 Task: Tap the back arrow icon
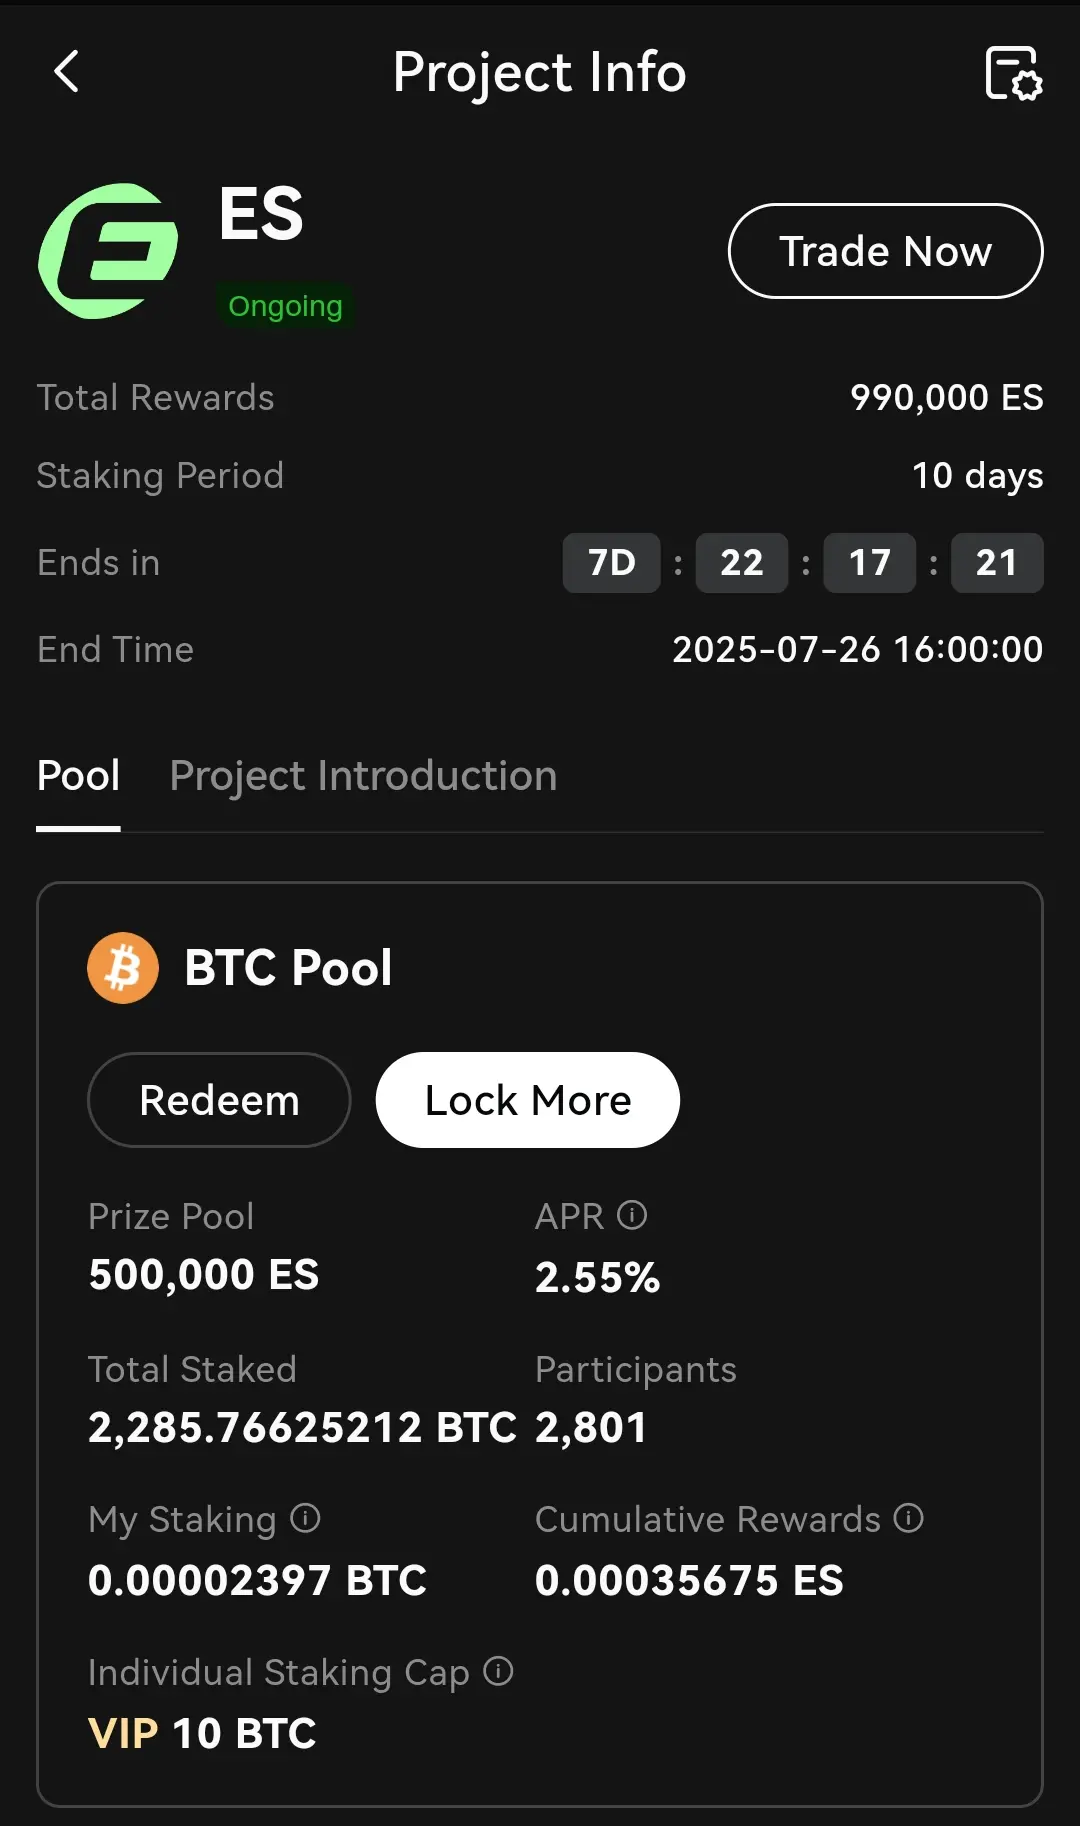(x=66, y=72)
